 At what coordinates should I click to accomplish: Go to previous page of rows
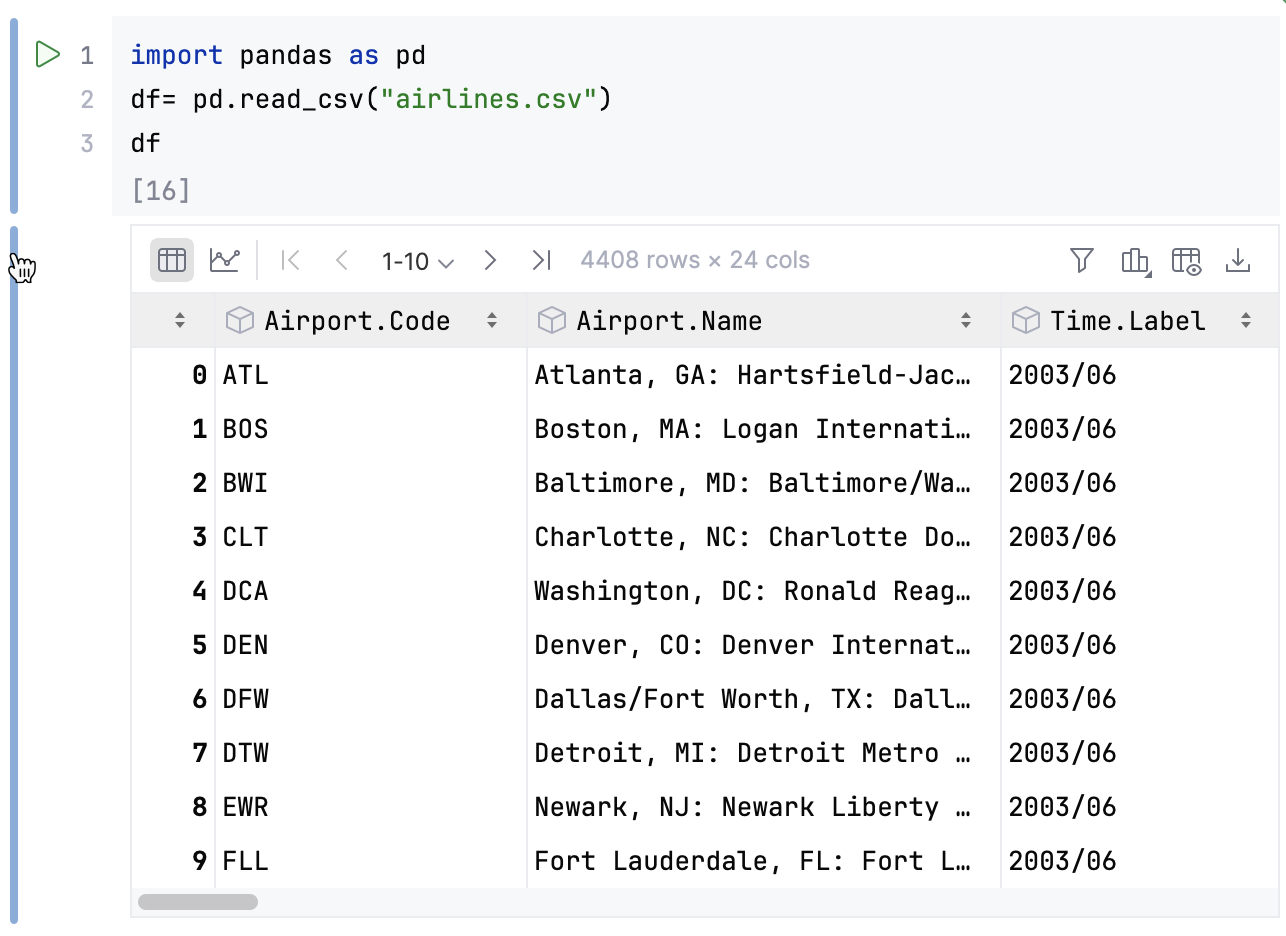coord(342,261)
